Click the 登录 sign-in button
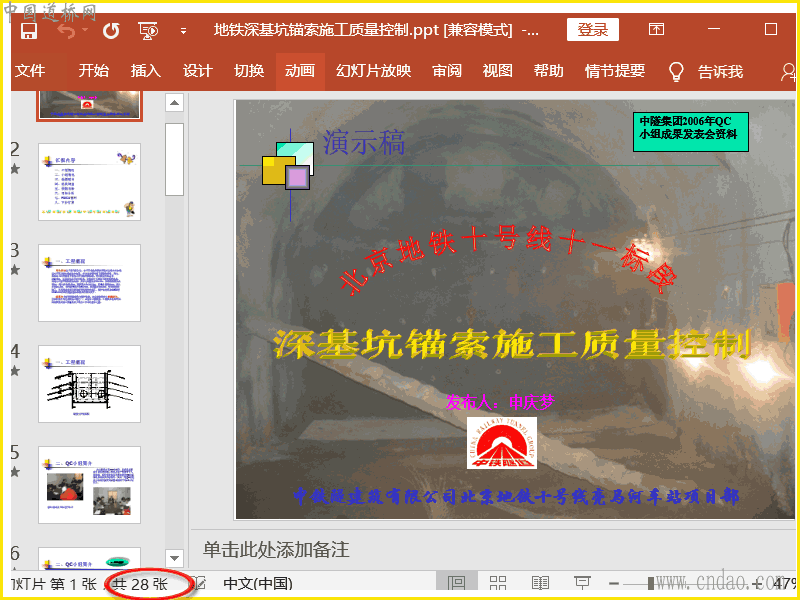 592,30
